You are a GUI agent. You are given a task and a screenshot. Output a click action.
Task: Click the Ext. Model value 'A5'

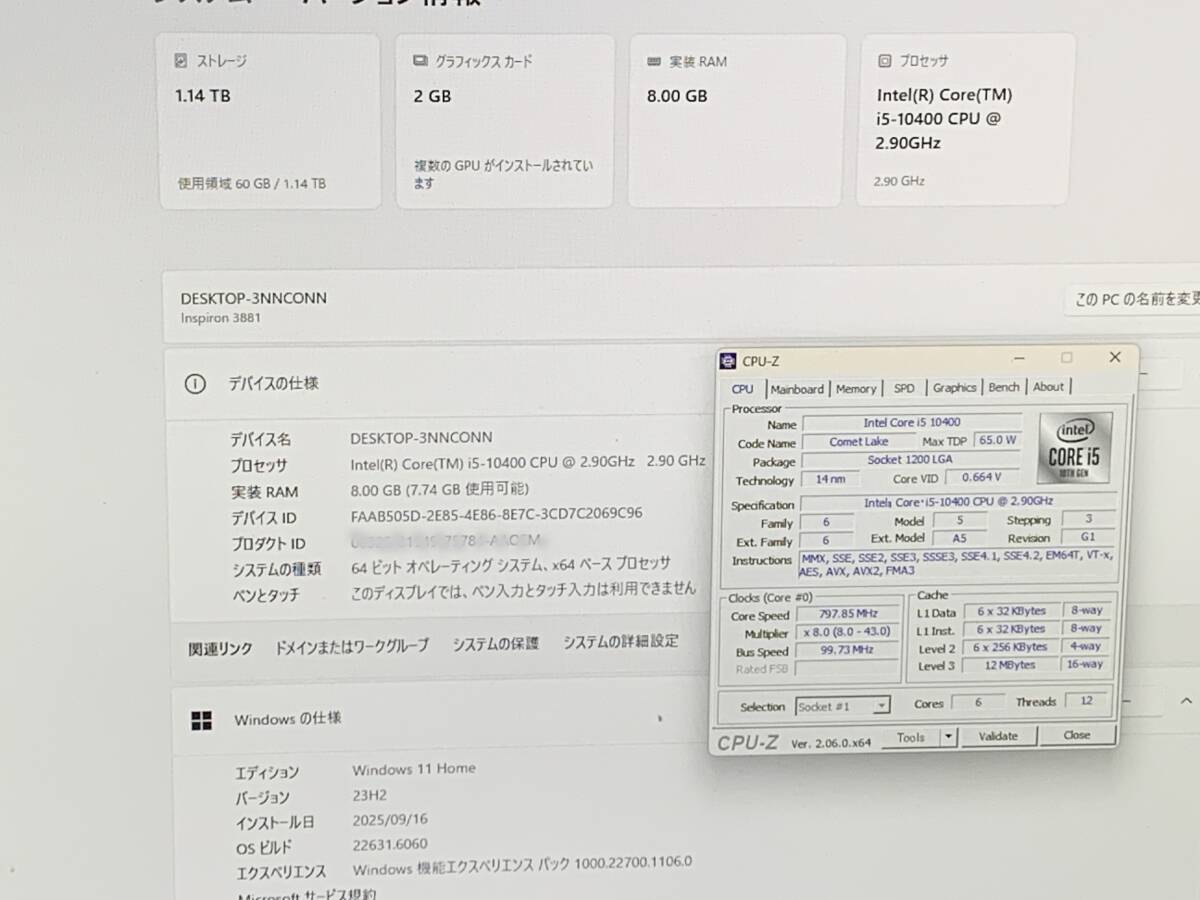(x=960, y=538)
